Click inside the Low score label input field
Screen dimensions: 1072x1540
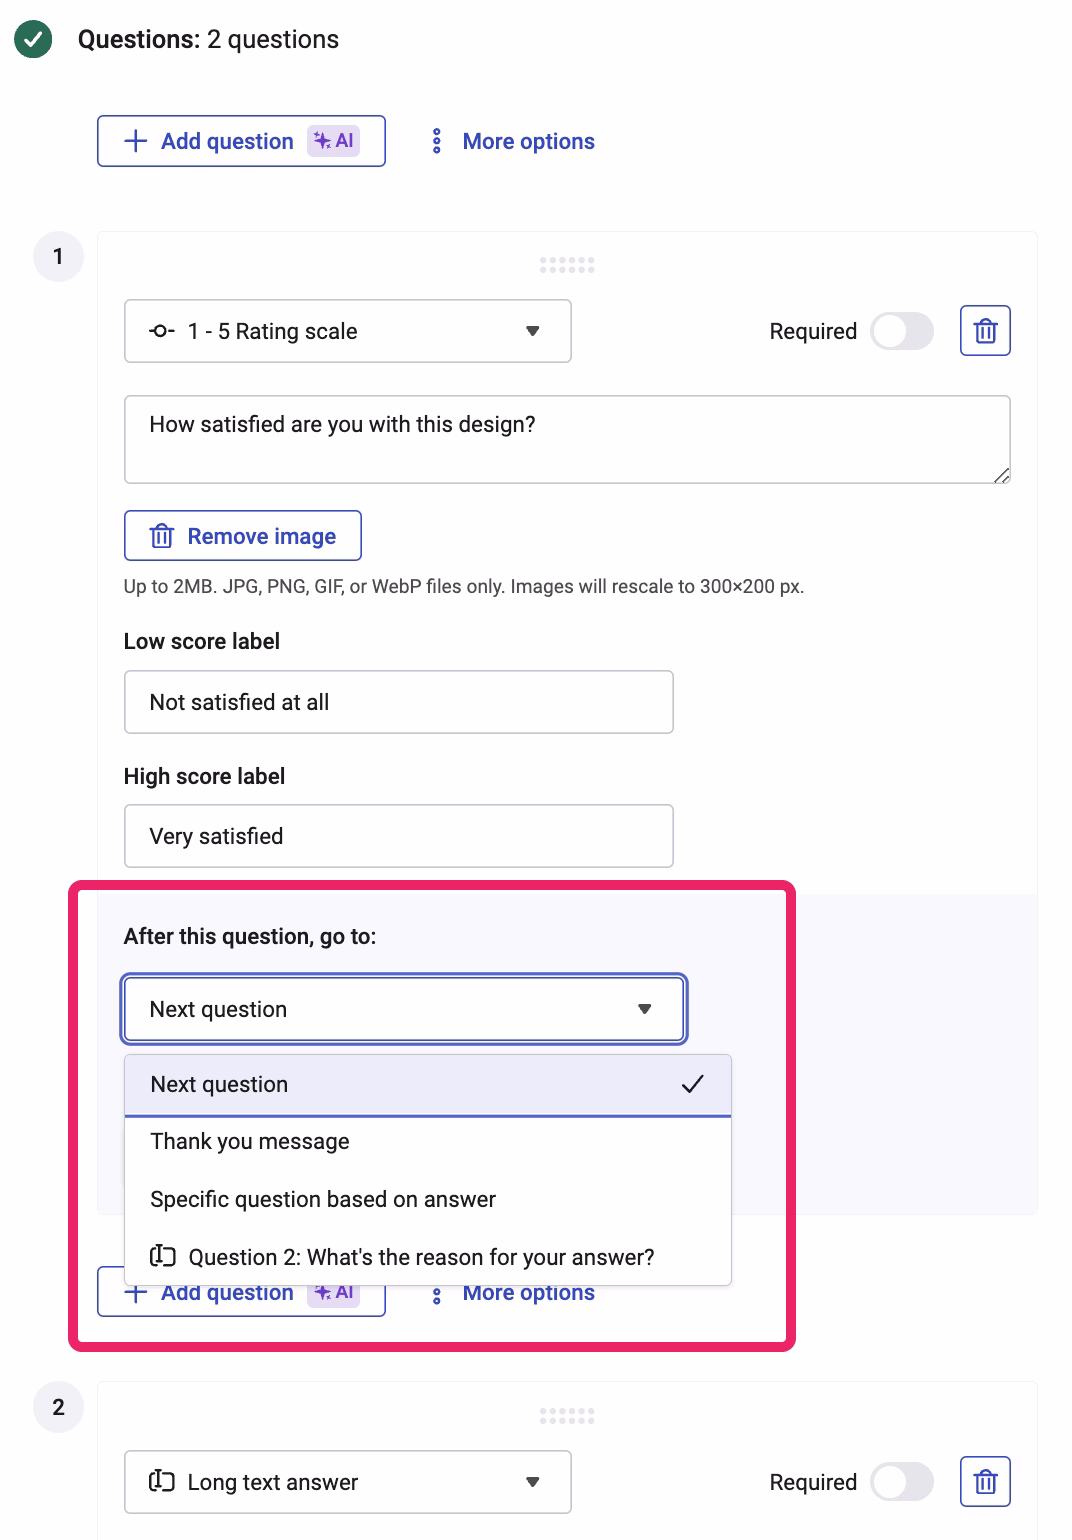[x=398, y=701]
